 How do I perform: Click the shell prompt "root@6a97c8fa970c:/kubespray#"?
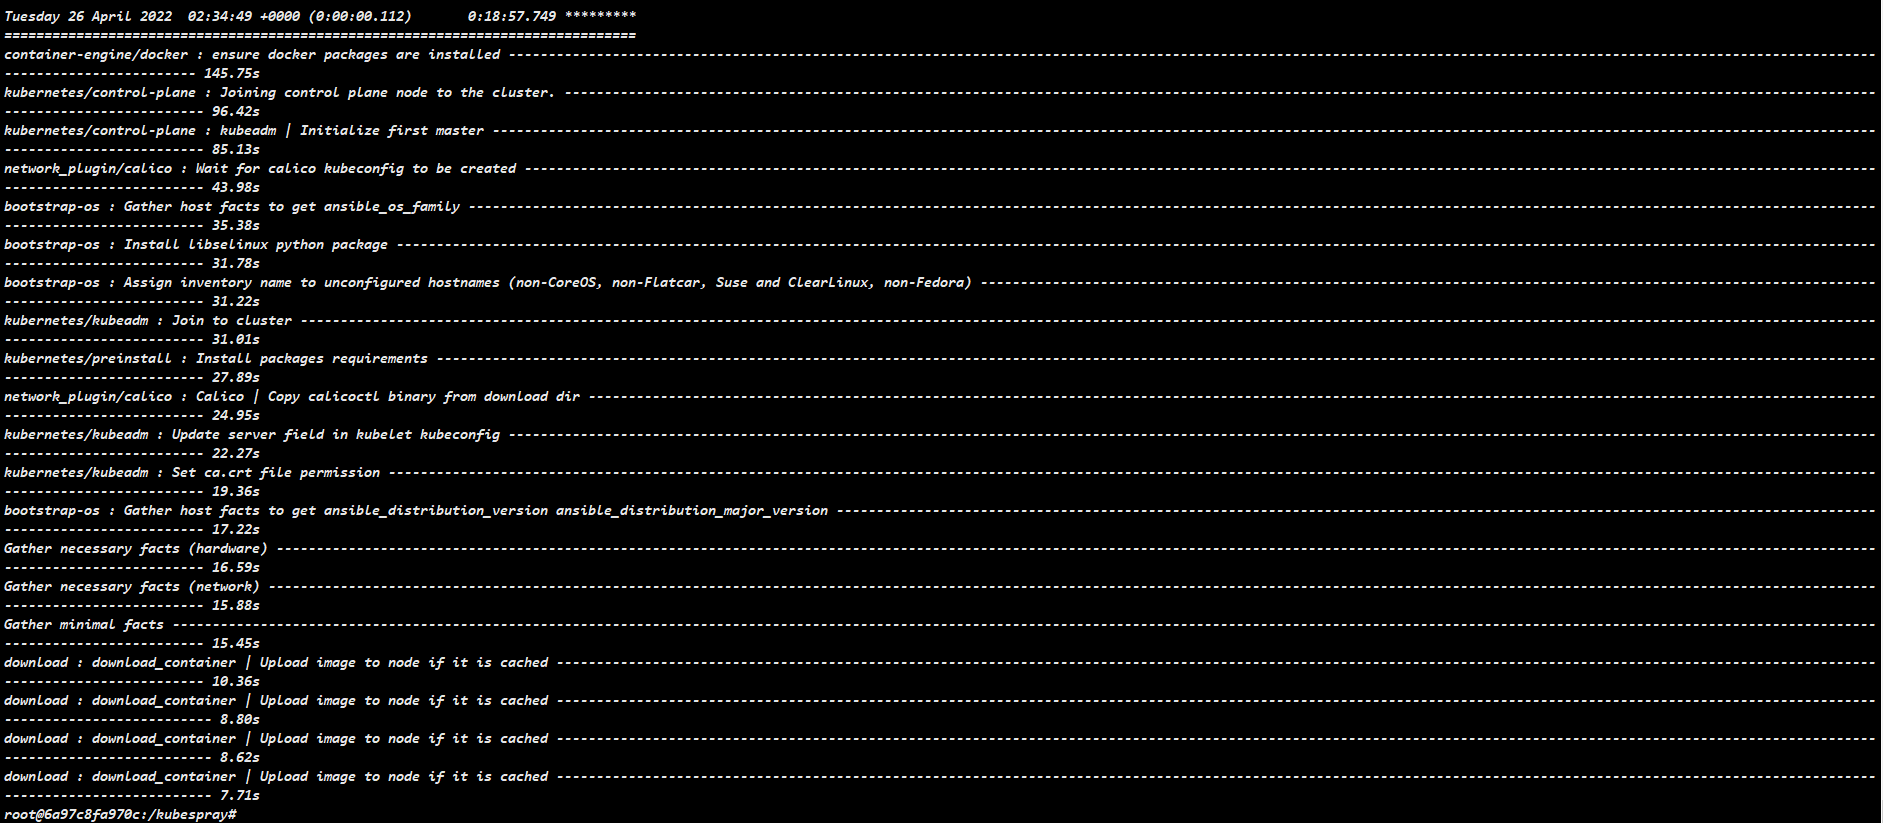pos(120,814)
